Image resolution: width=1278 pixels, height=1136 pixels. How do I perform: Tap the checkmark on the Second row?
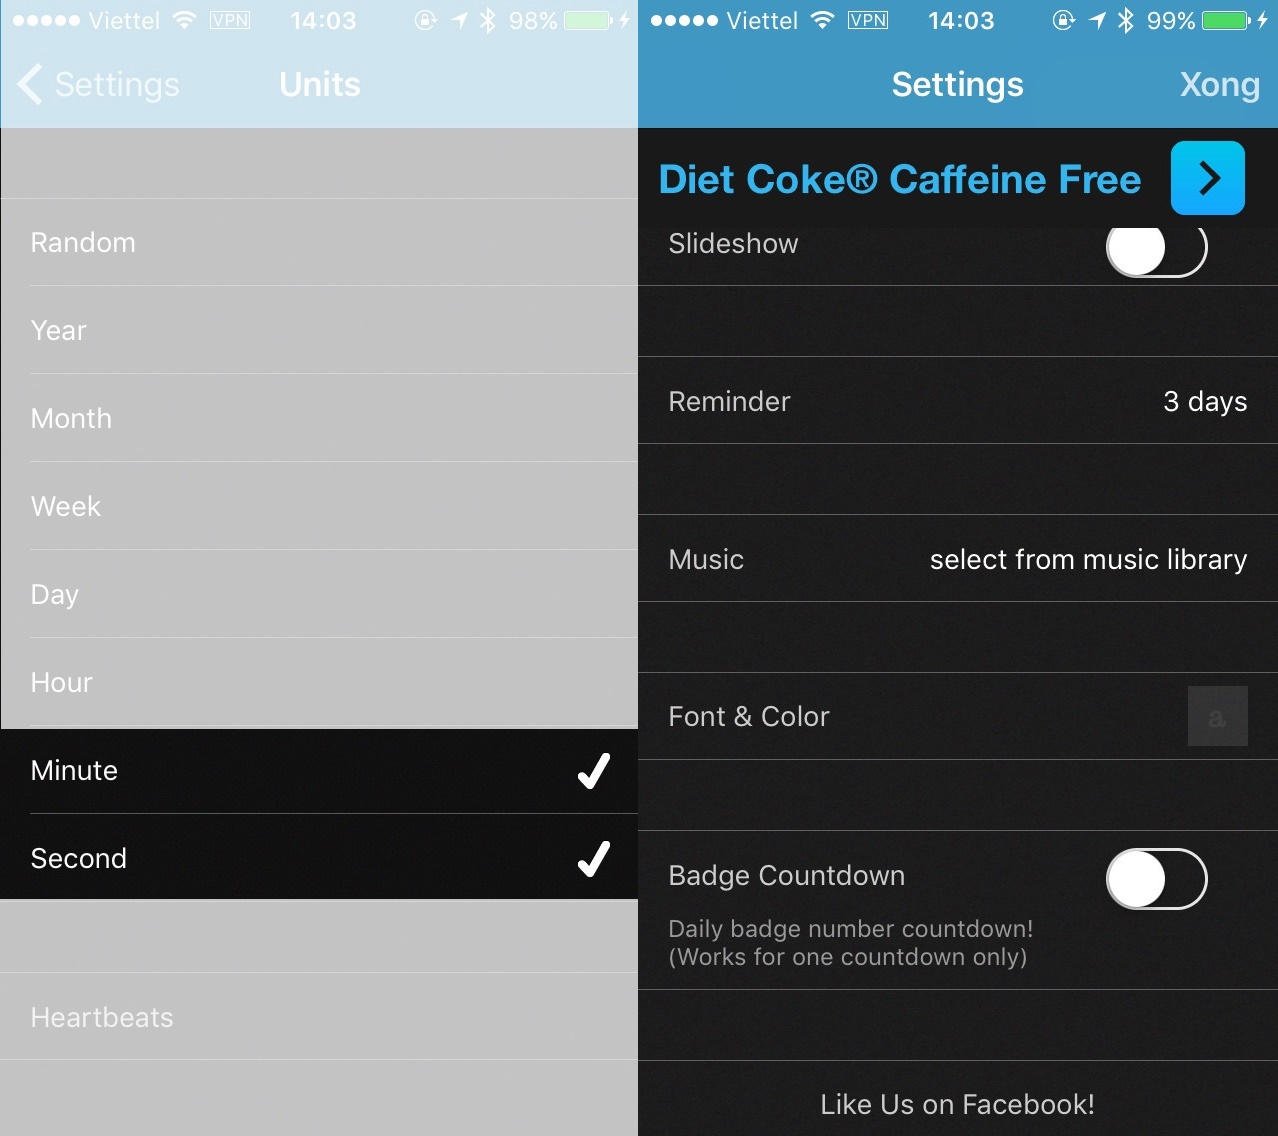click(593, 859)
